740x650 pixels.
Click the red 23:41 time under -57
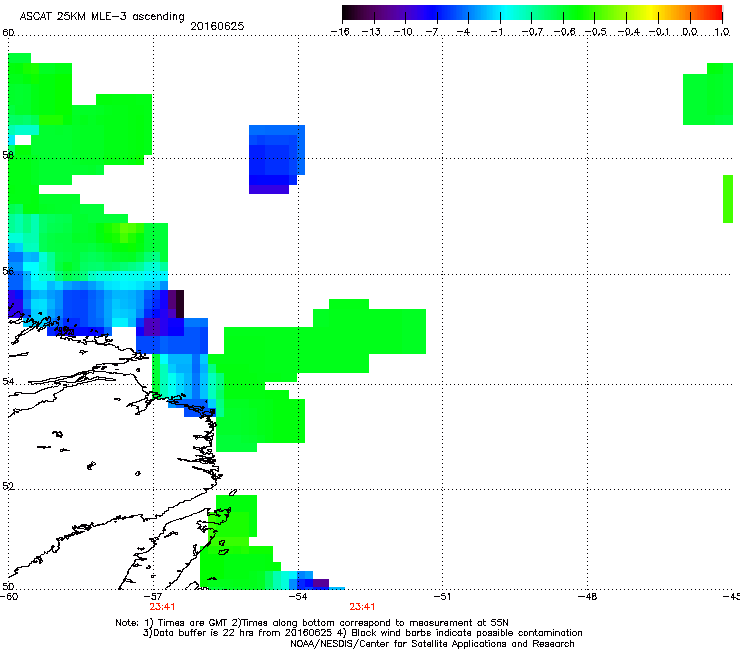[162, 607]
